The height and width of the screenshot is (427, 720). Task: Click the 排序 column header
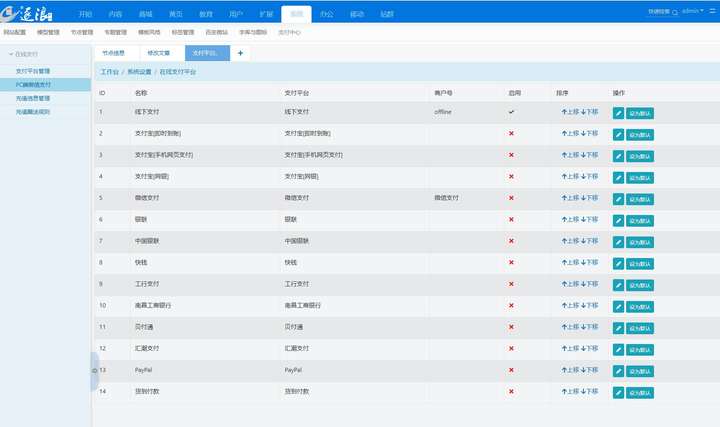click(562, 93)
